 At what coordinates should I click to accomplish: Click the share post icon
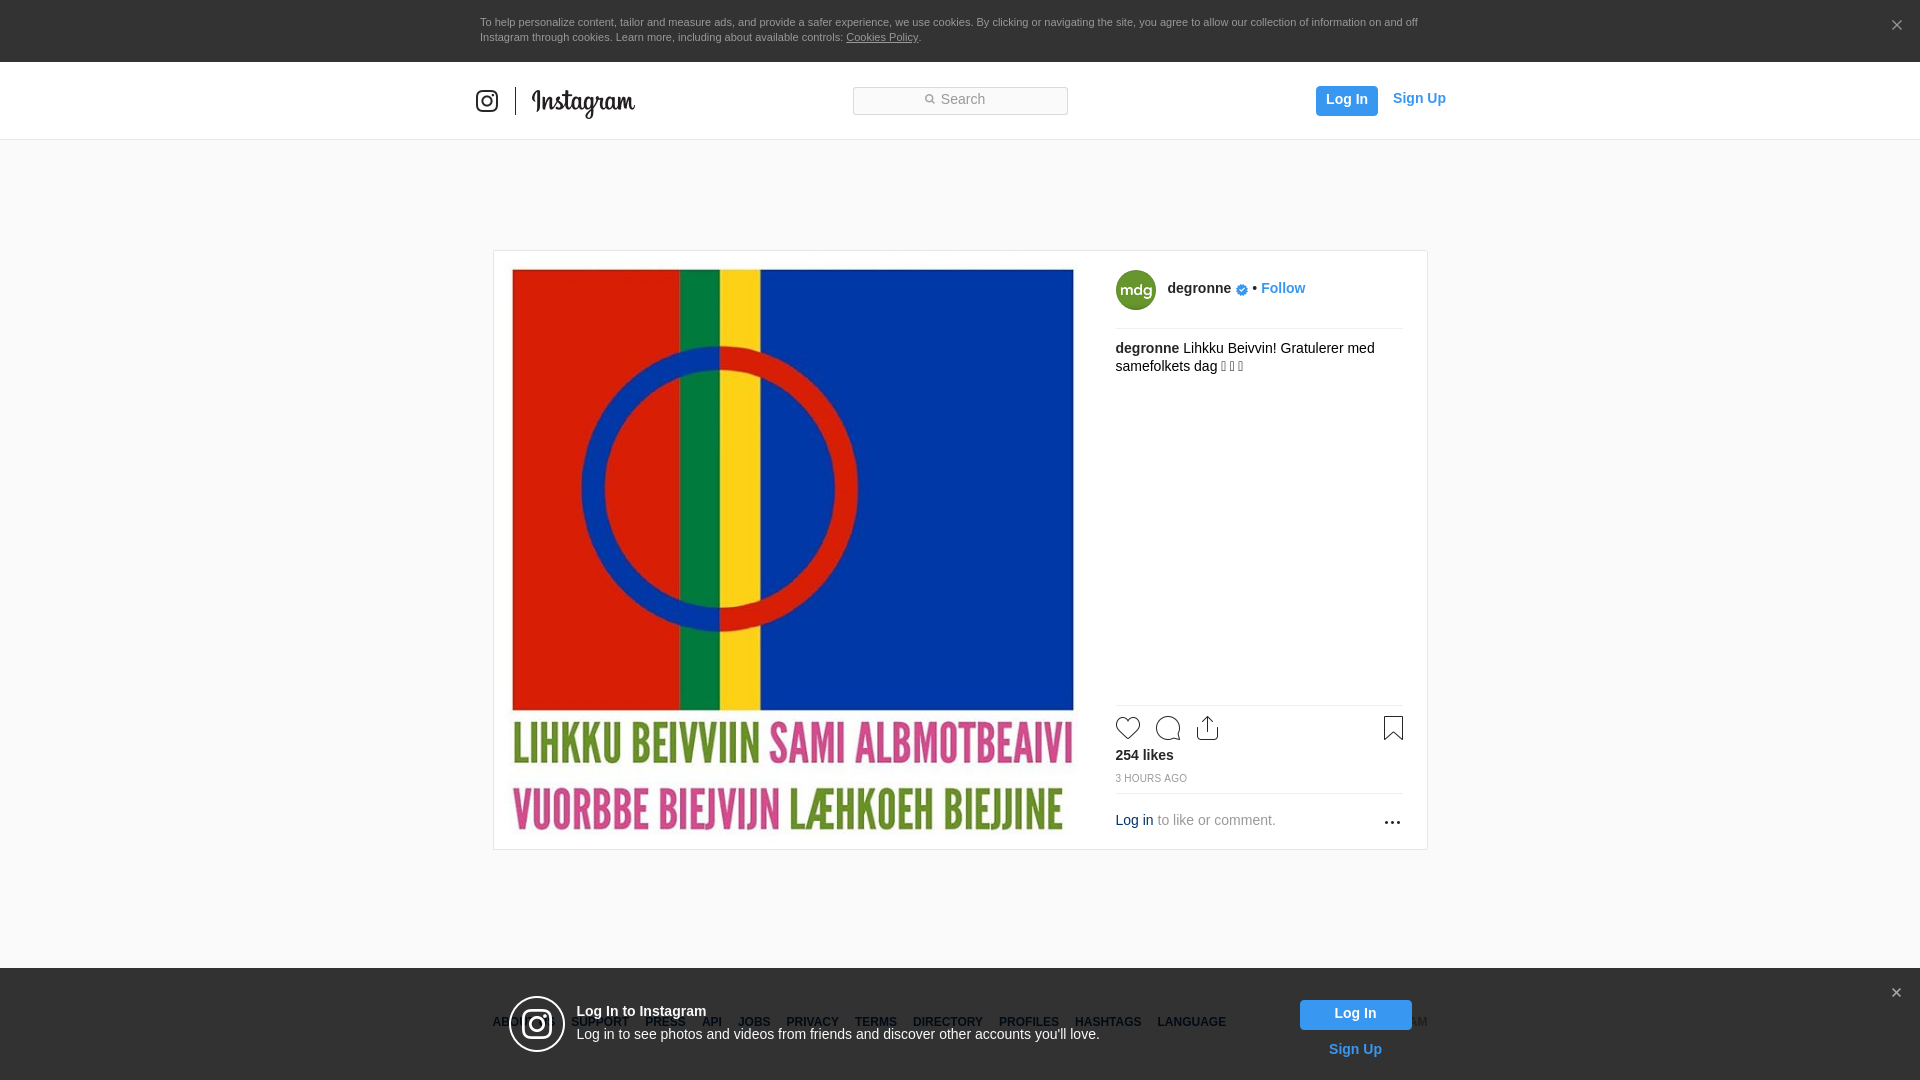click(1207, 728)
